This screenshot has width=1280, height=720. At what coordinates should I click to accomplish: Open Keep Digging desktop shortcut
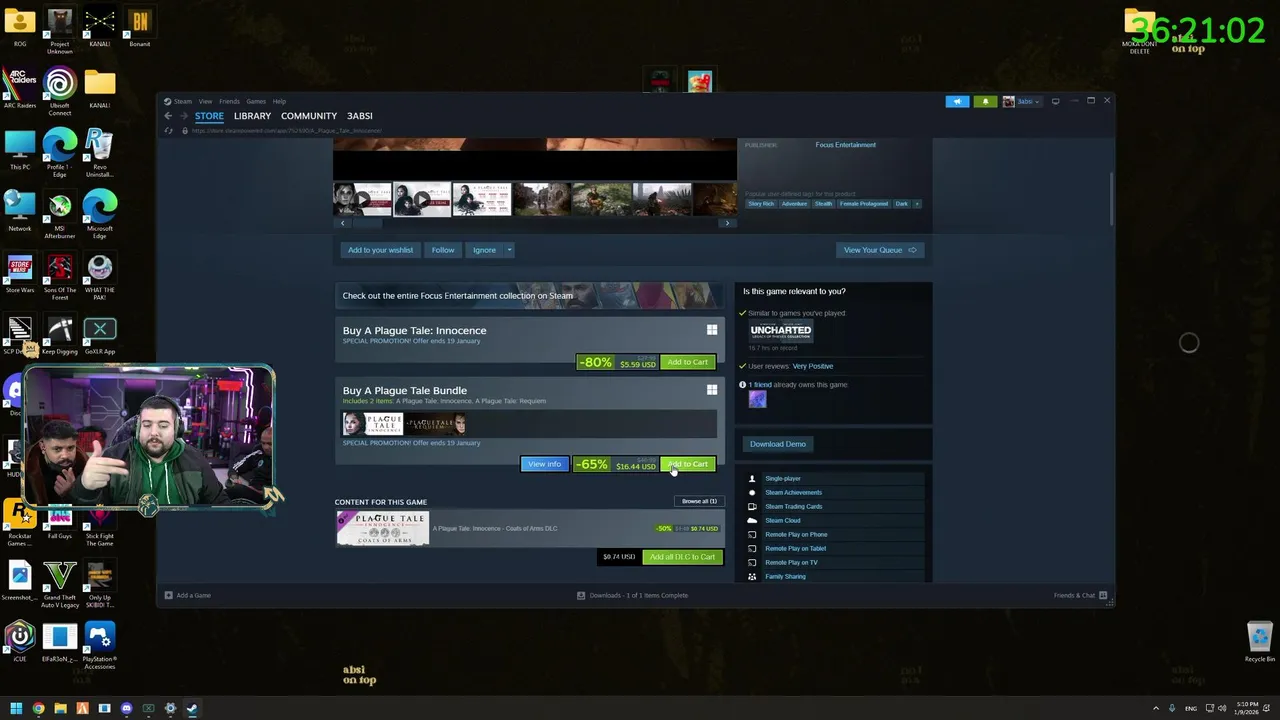point(59,335)
